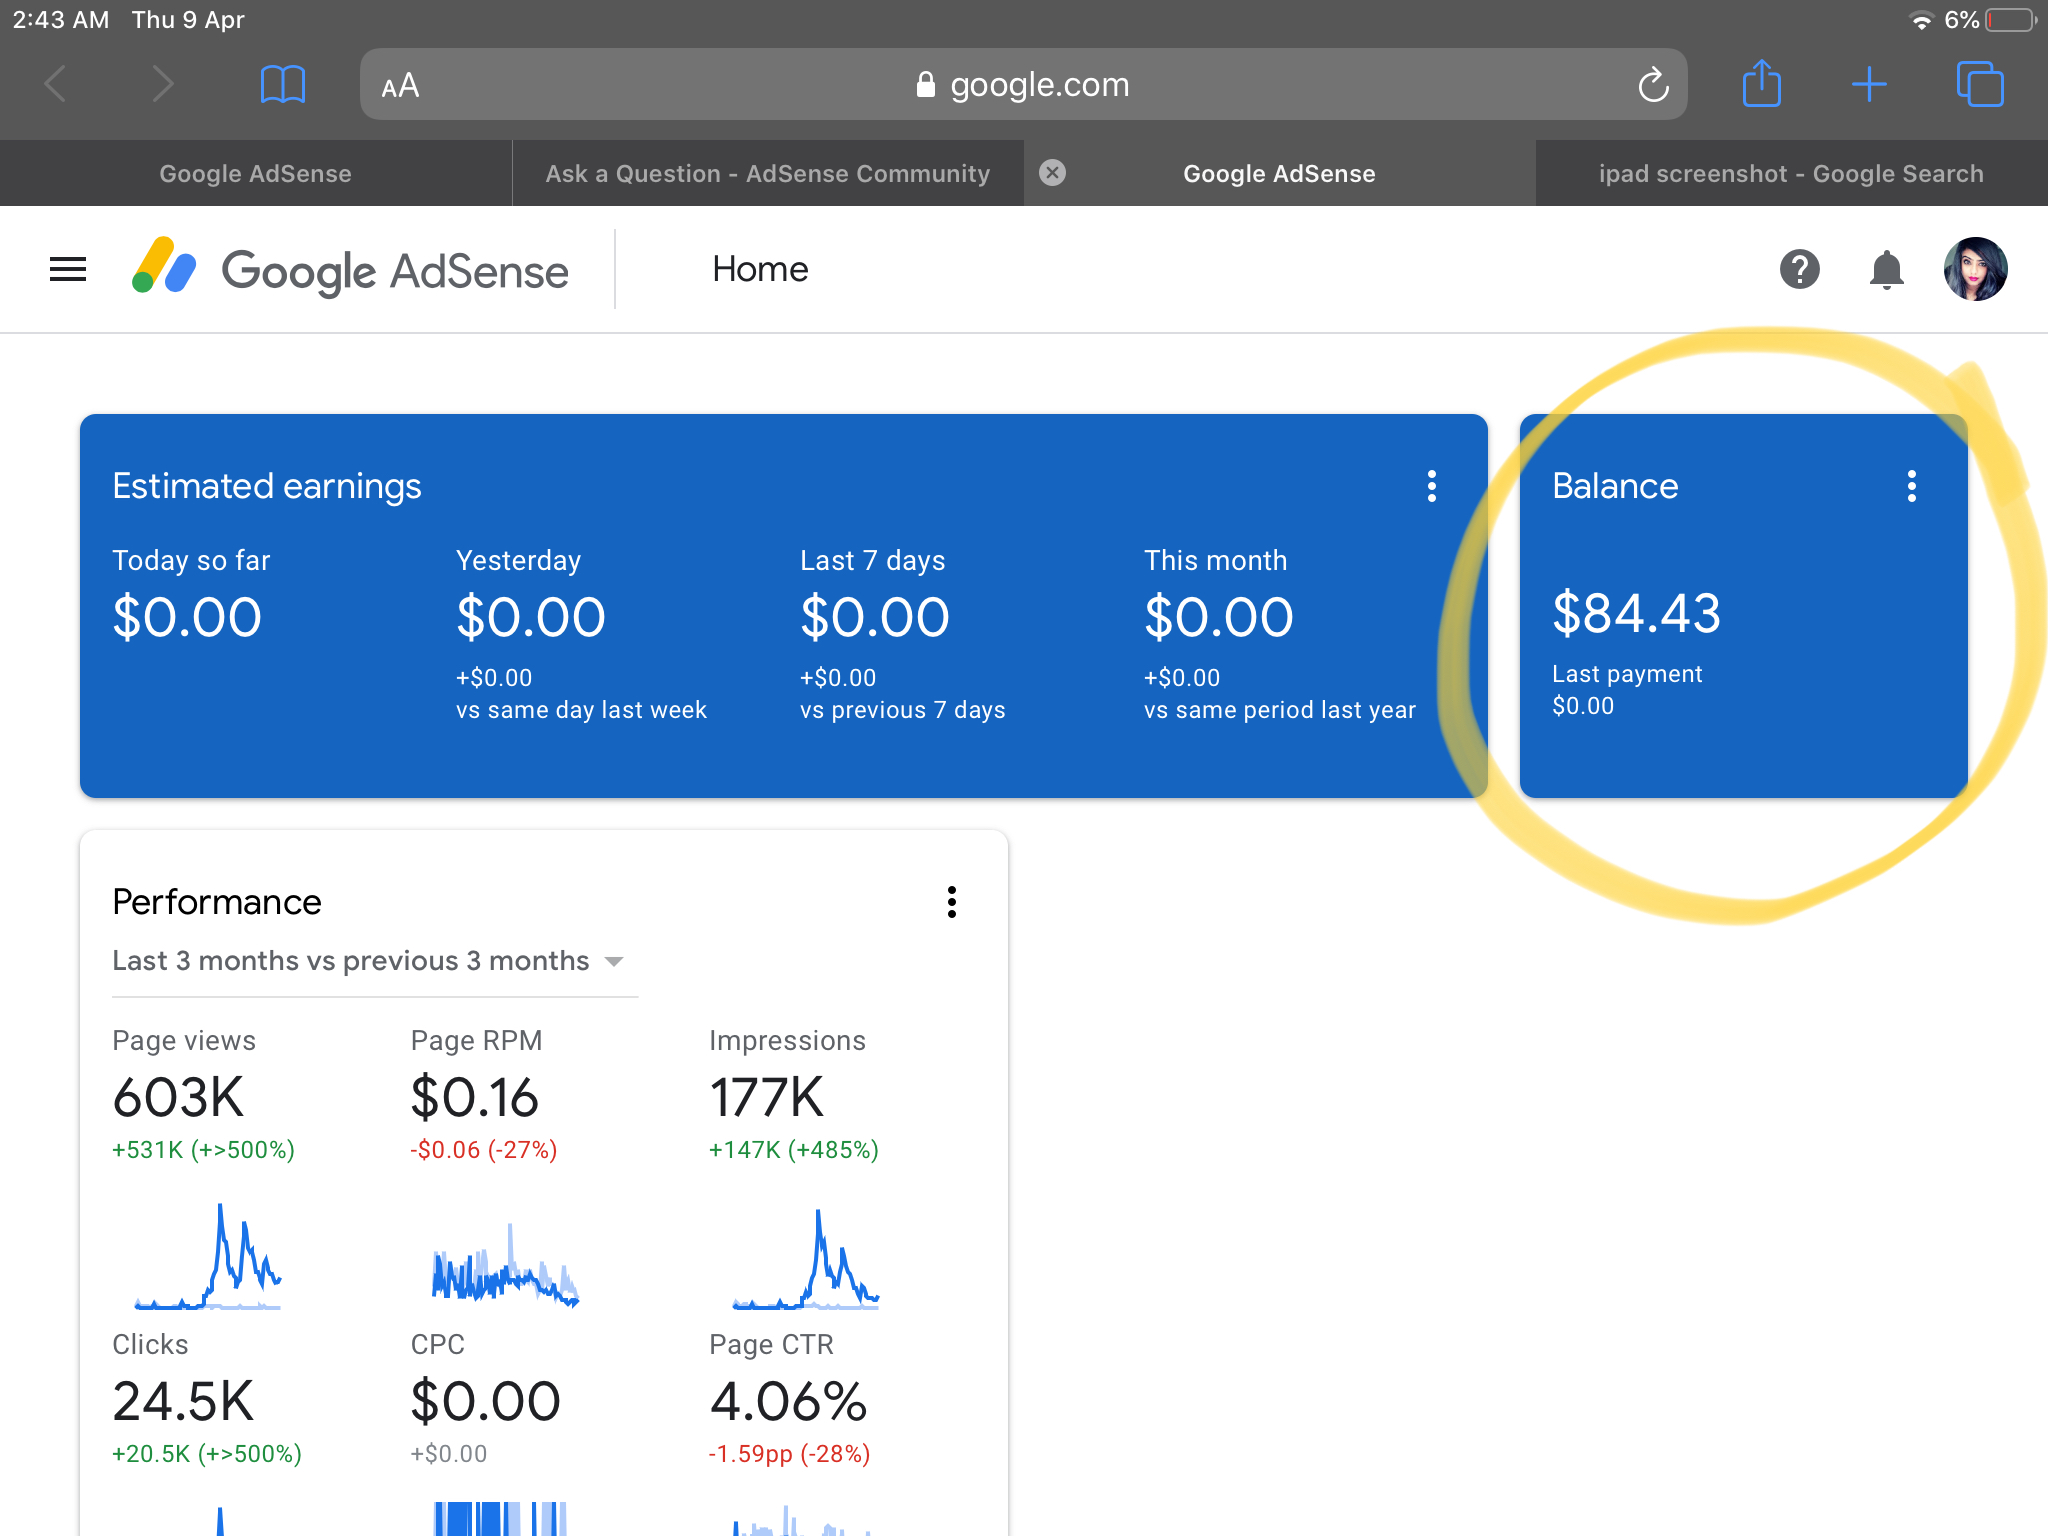
Task: Add a new tab with the plus icon
Action: click(1869, 84)
